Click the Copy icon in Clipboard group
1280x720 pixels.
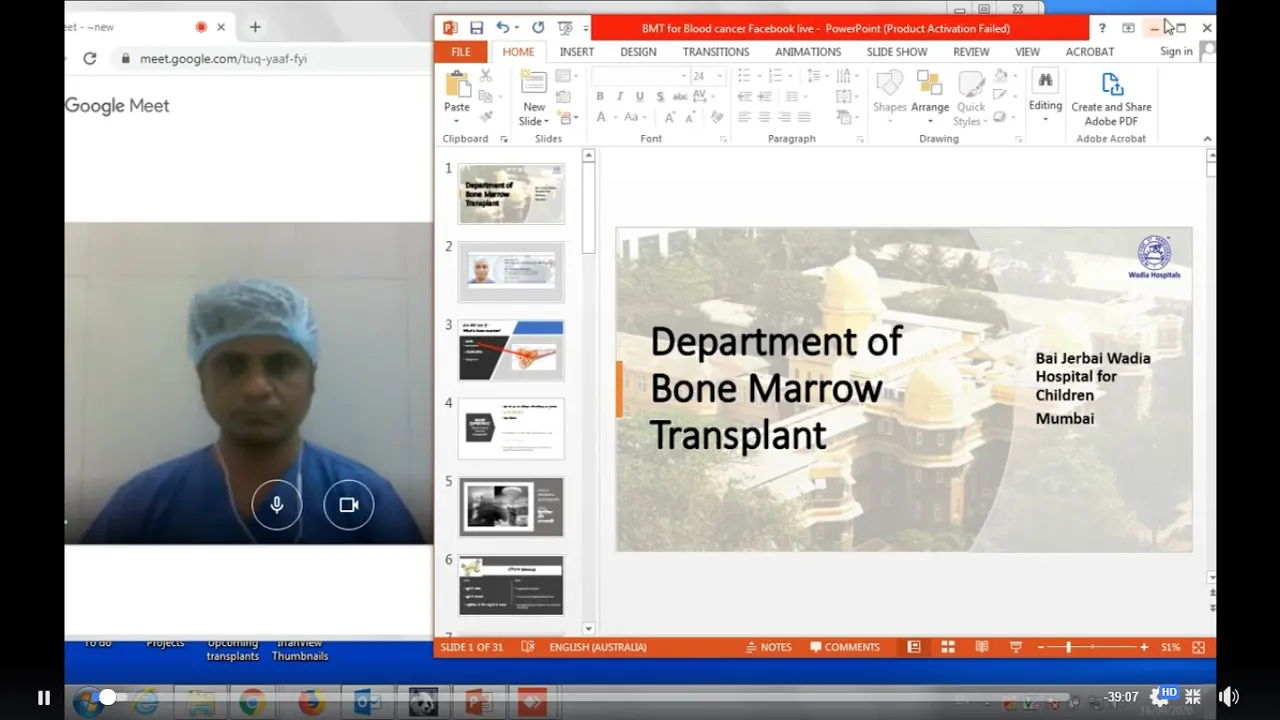click(x=485, y=96)
